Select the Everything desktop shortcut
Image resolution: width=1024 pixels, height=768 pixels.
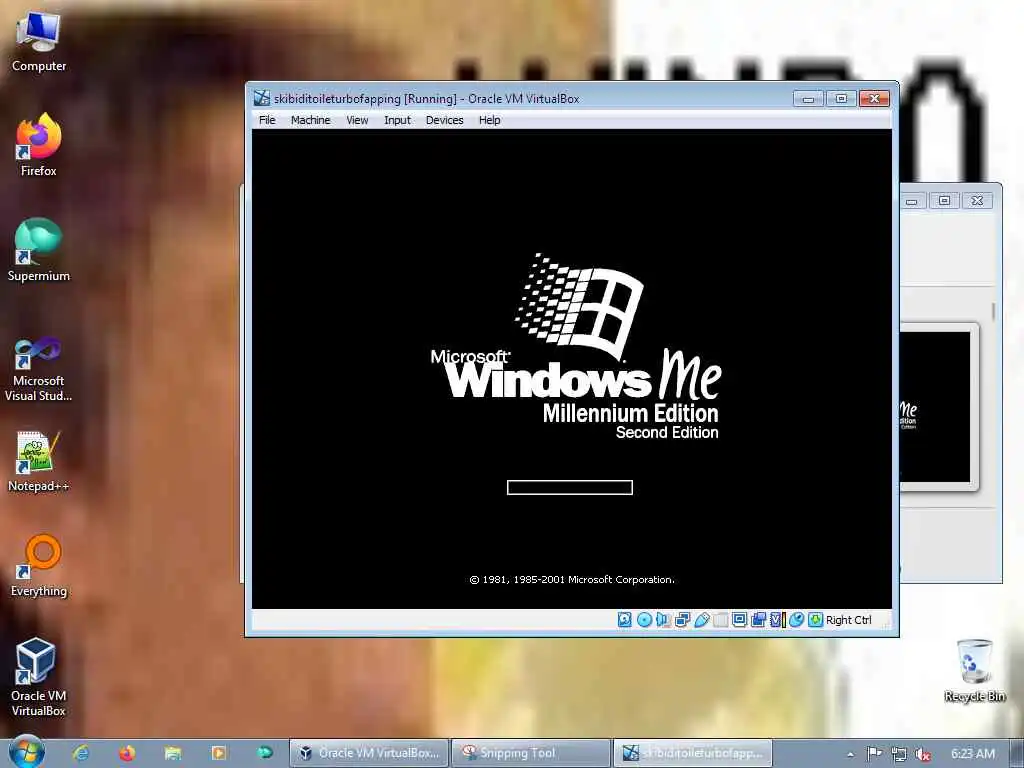[39, 566]
